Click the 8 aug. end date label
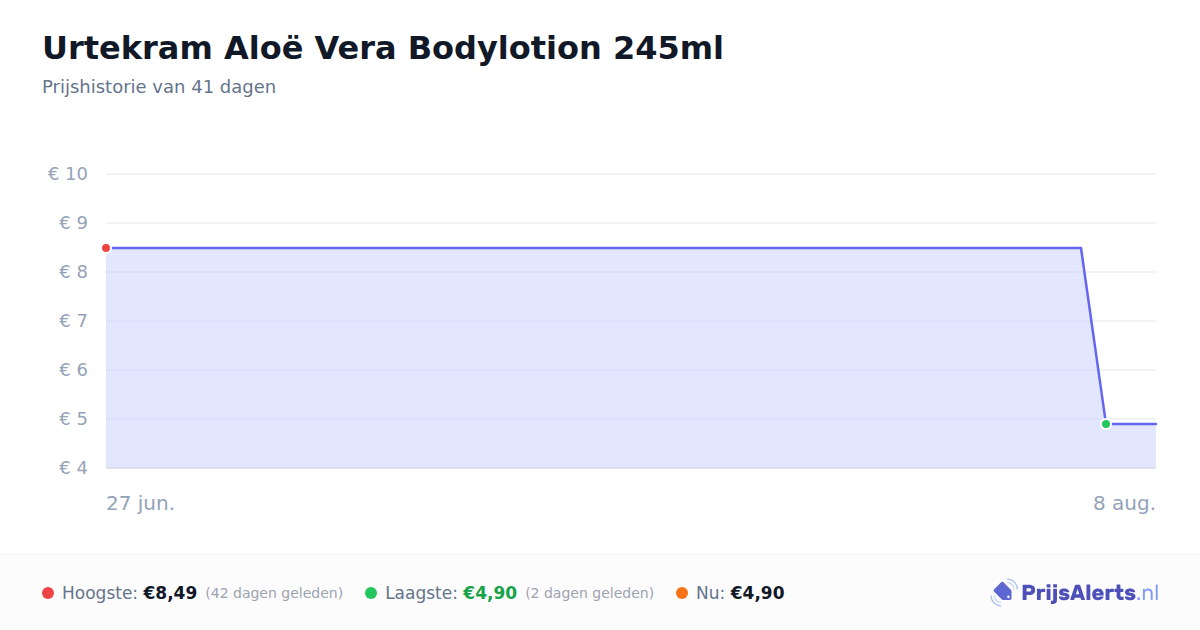The height and width of the screenshot is (630, 1200). (x=1124, y=503)
